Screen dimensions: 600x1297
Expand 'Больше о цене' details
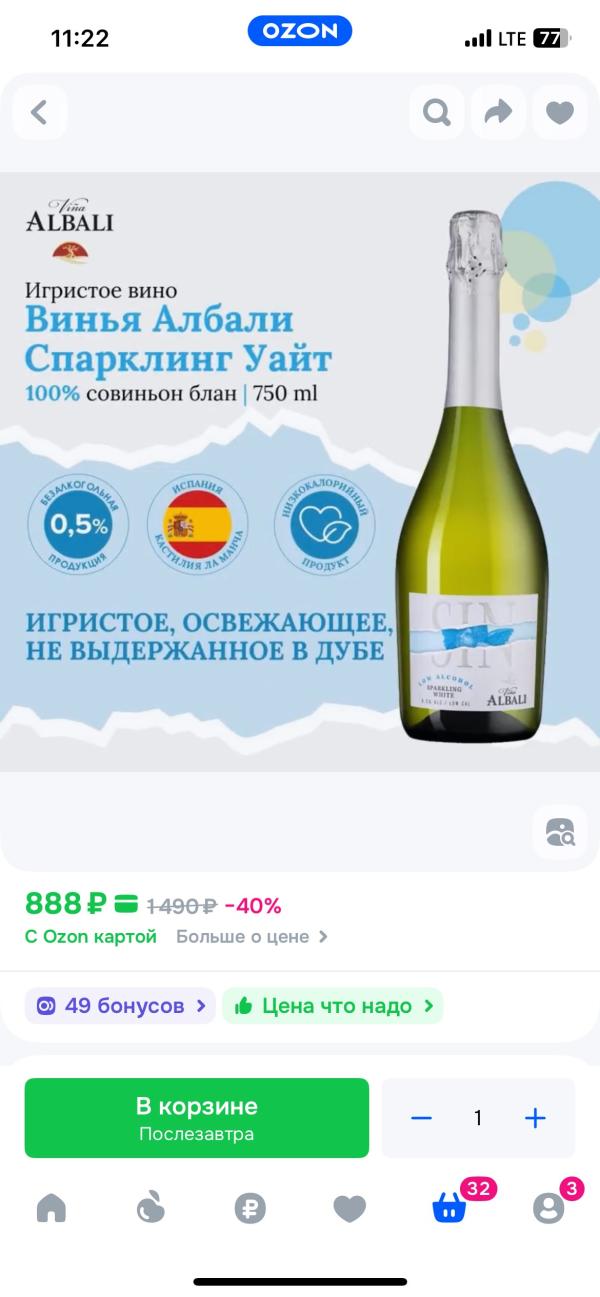click(252, 937)
